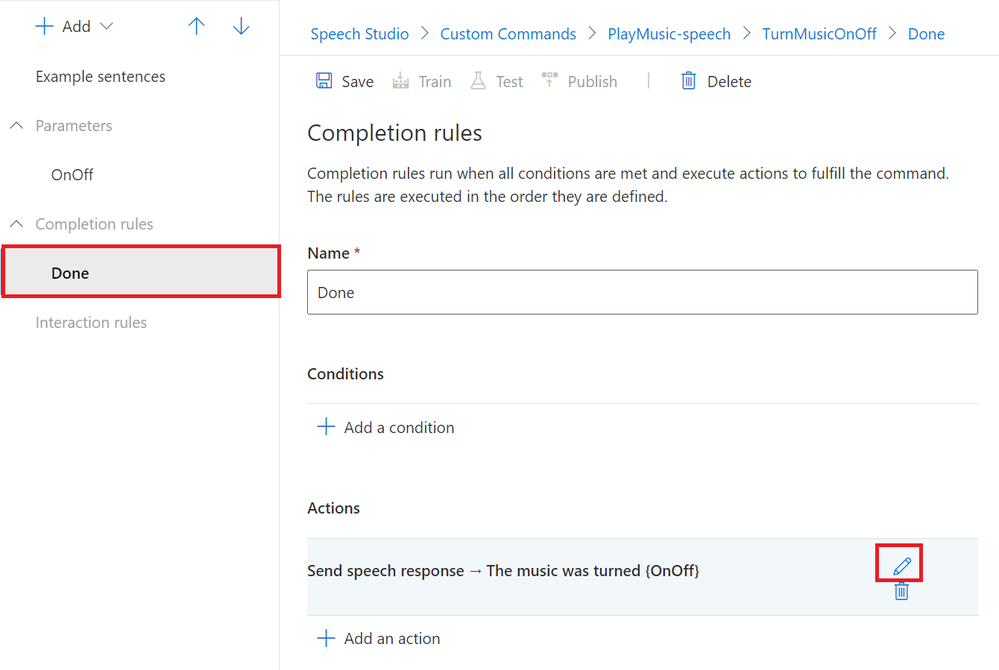The image size is (999, 670).
Task: Open Interaction rules in the sidebar
Action: (x=91, y=322)
